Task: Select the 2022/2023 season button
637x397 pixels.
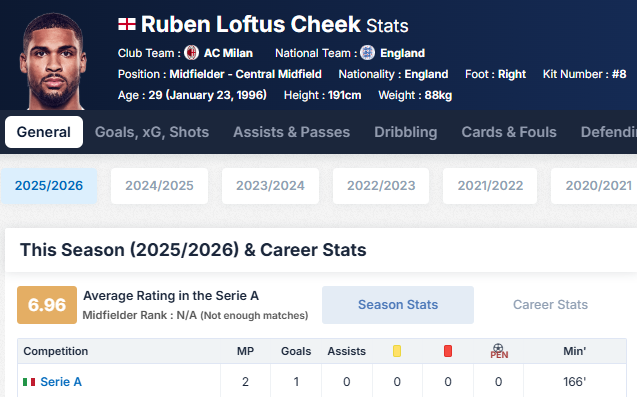Action: (x=381, y=186)
